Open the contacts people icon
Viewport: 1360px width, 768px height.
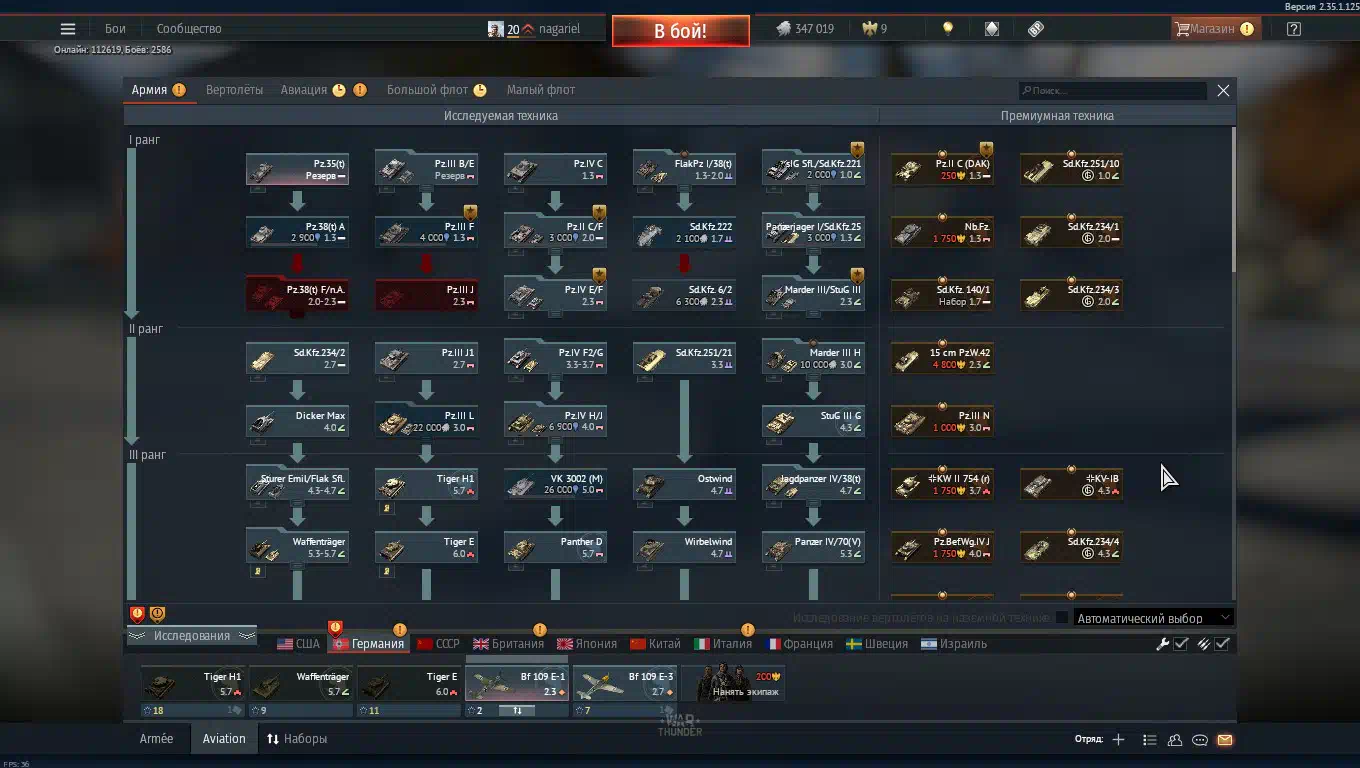(1175, 740)
